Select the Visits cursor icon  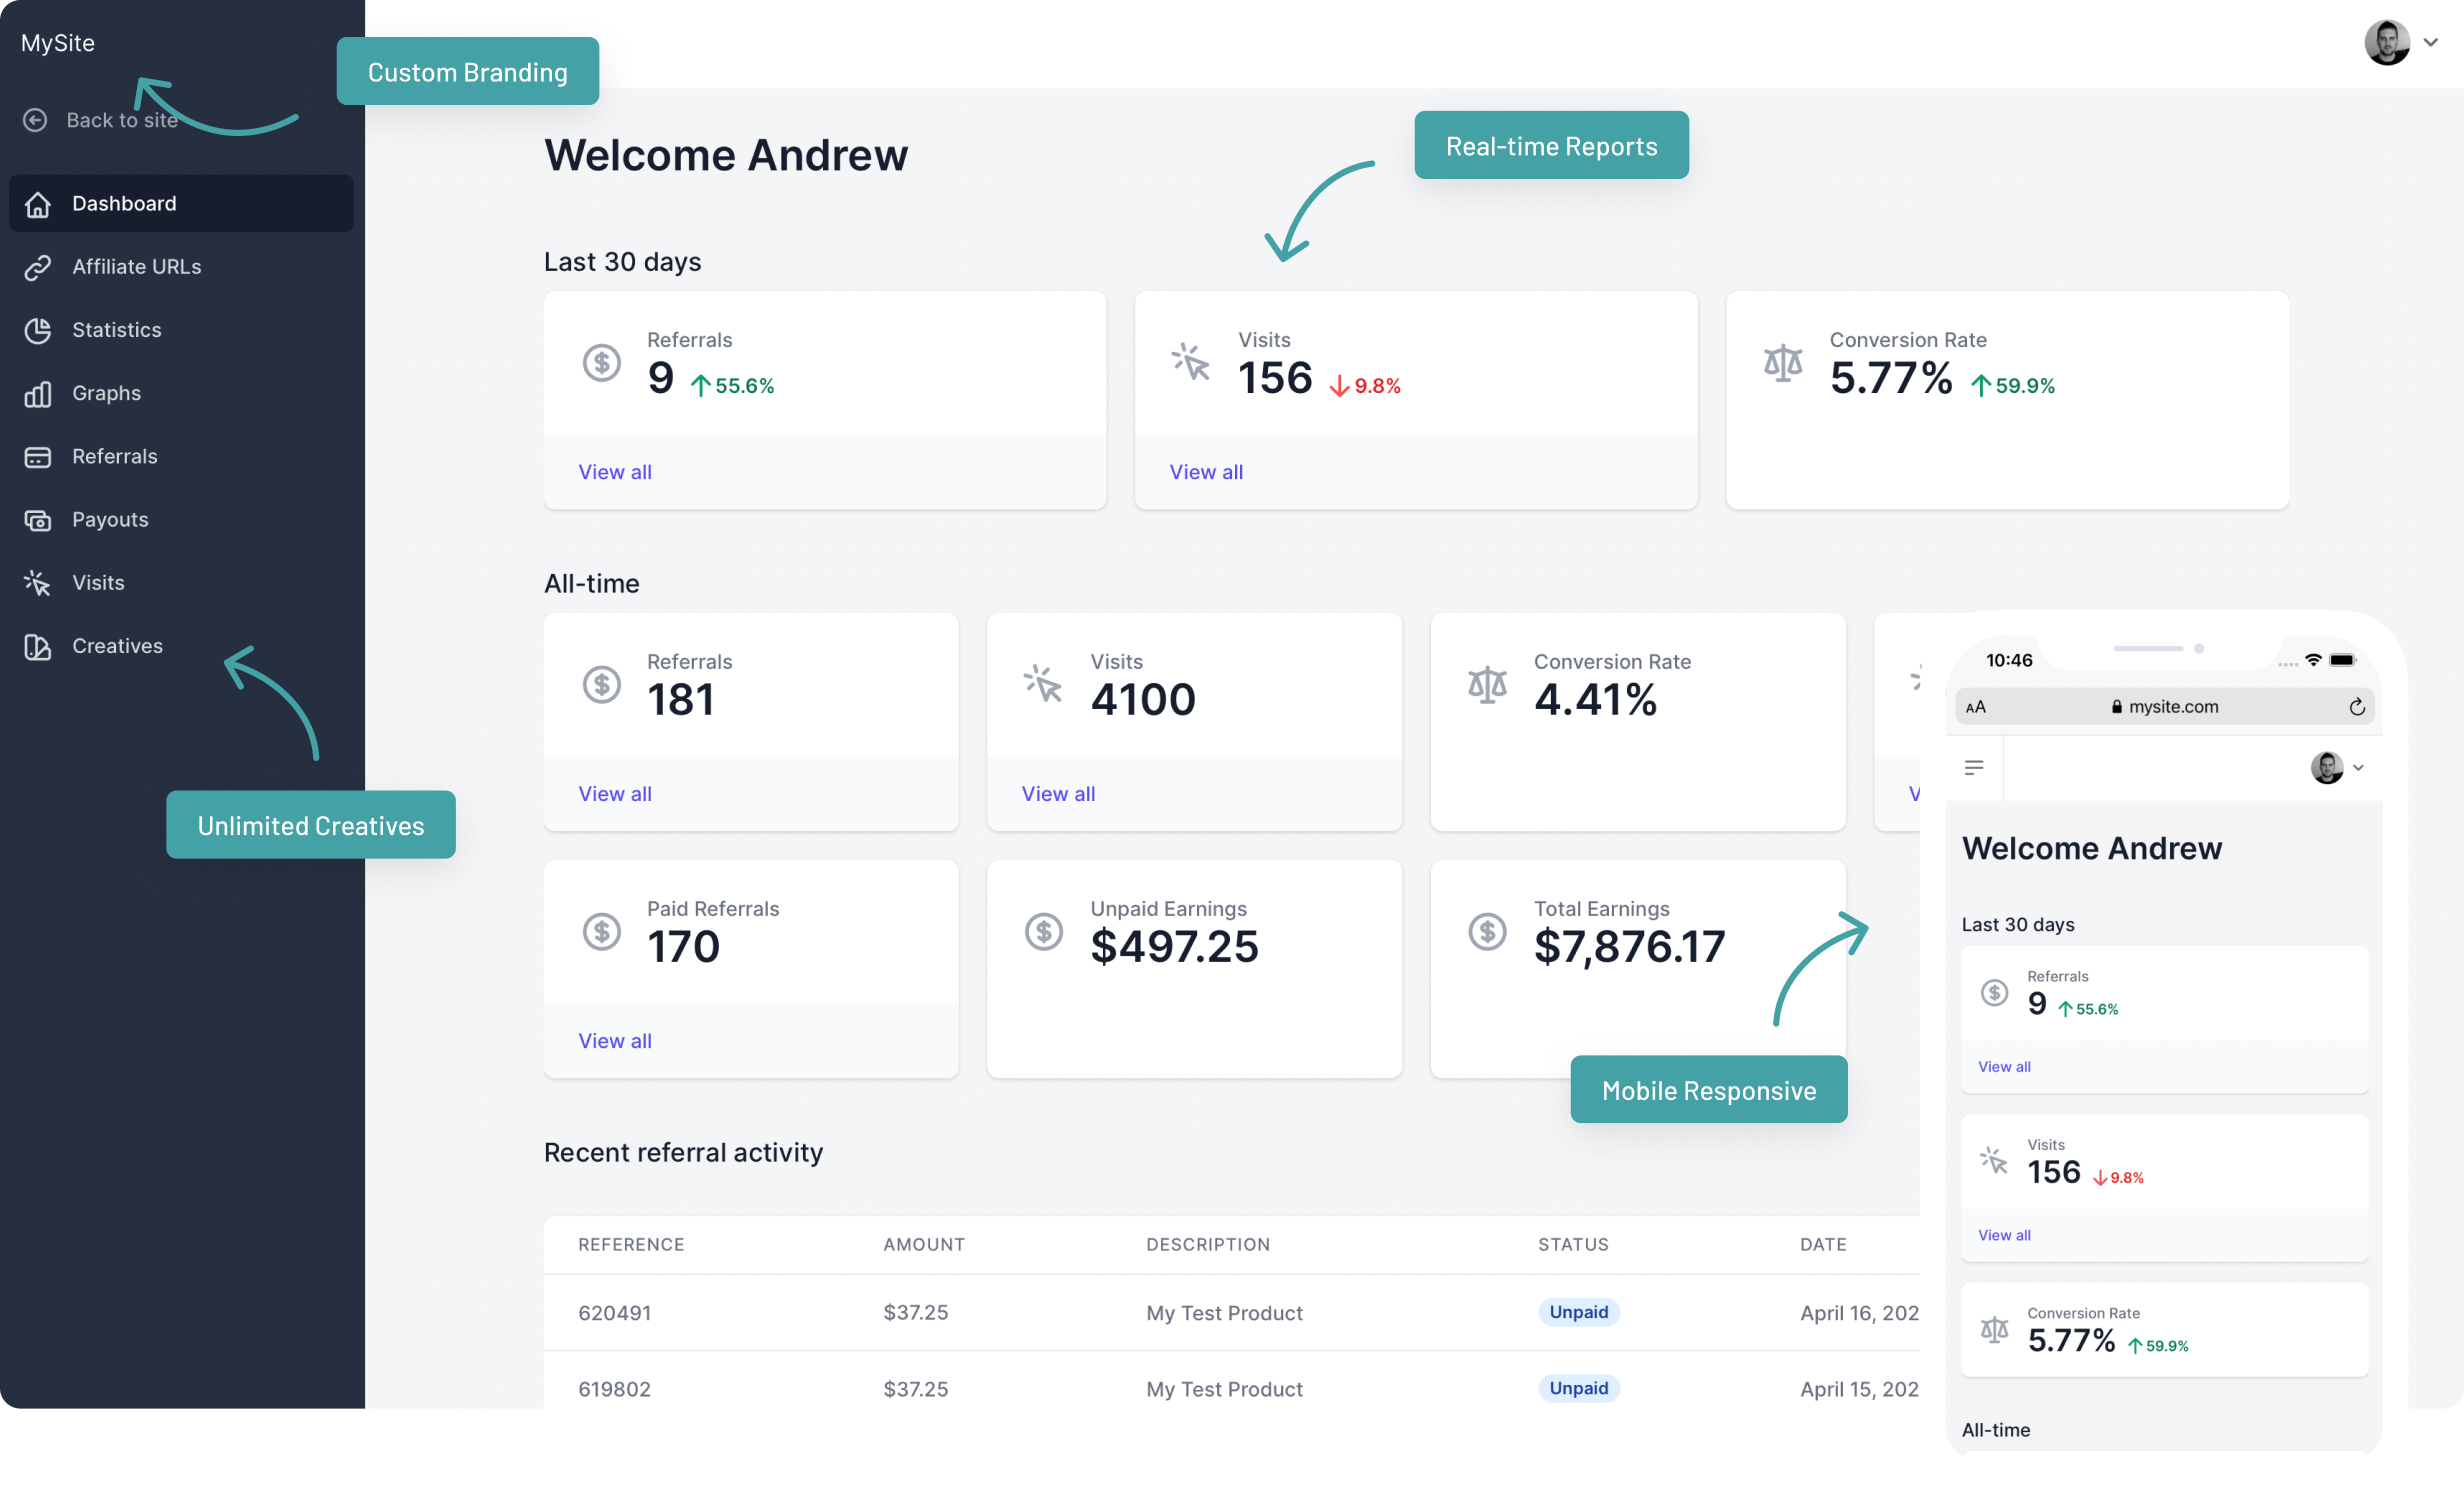(x=37, y=582)
